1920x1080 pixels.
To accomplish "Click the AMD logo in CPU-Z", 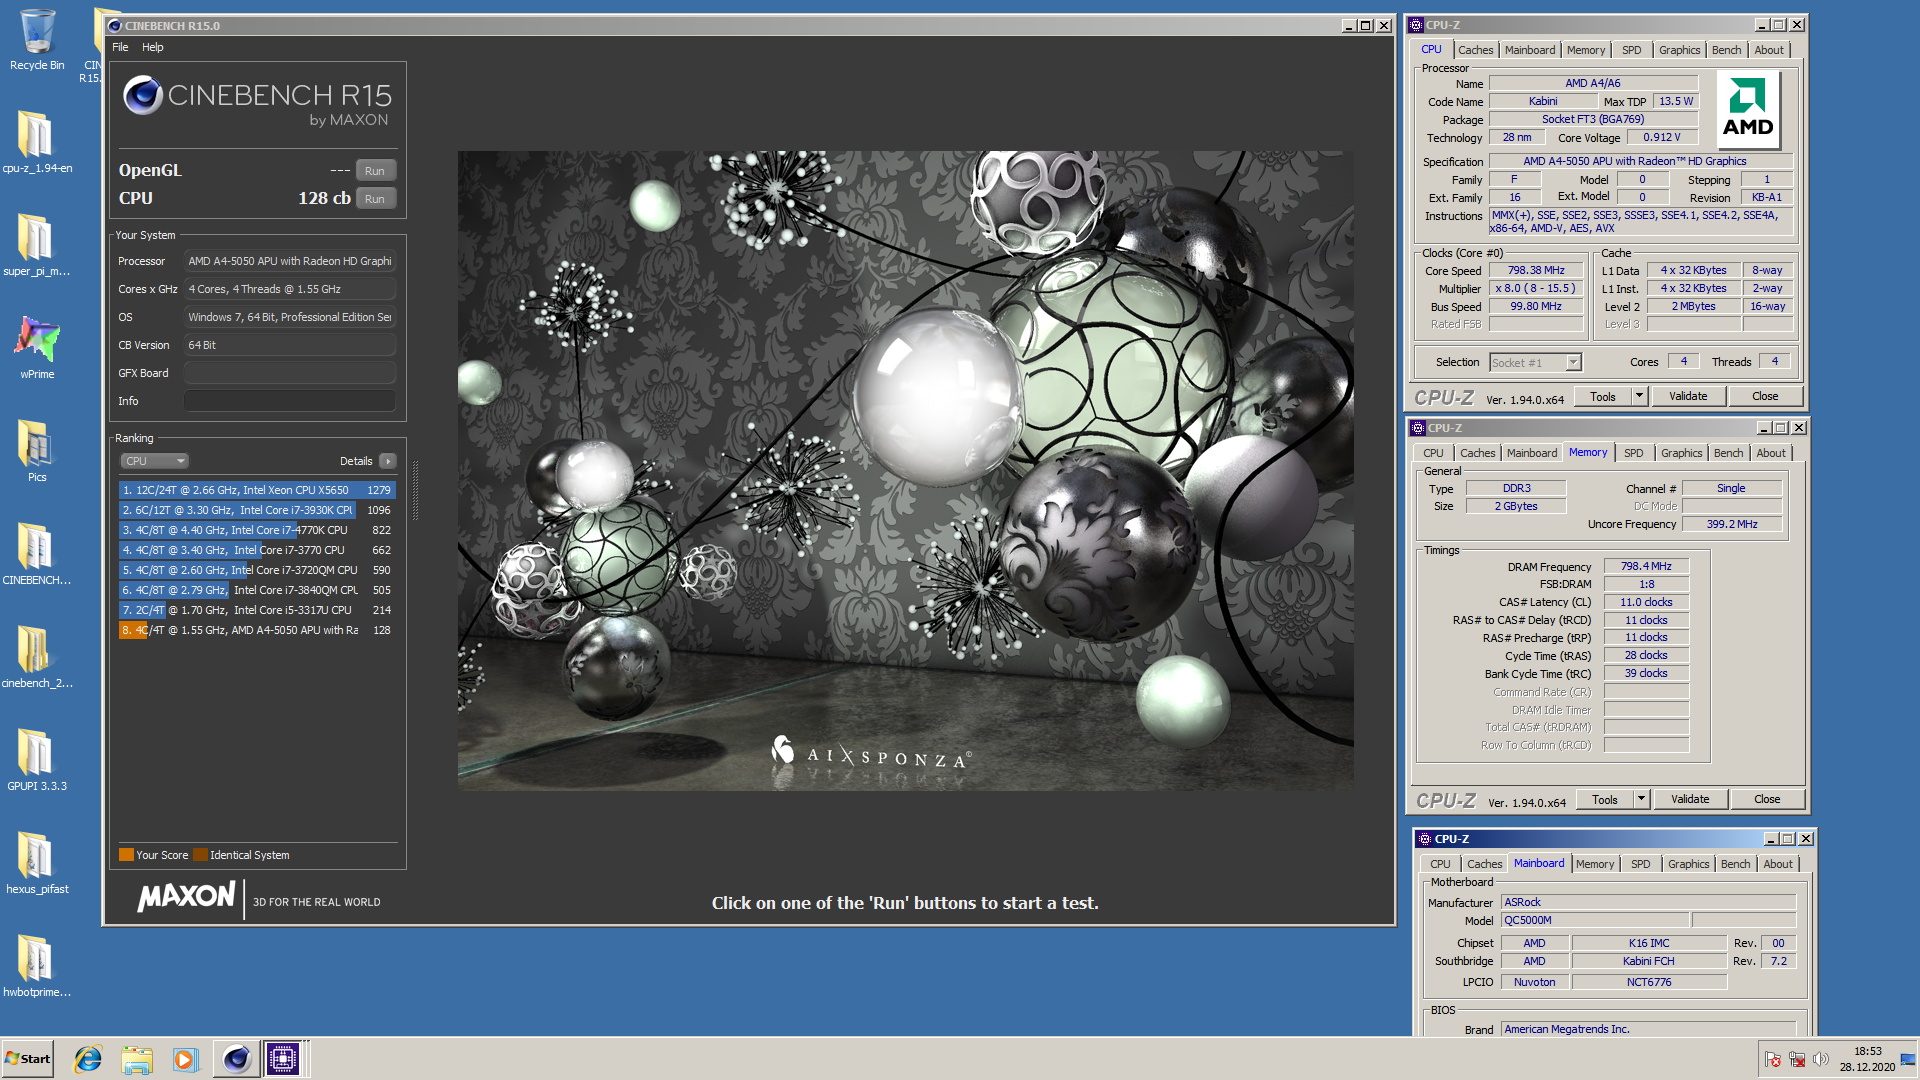I will [1748, 109].
